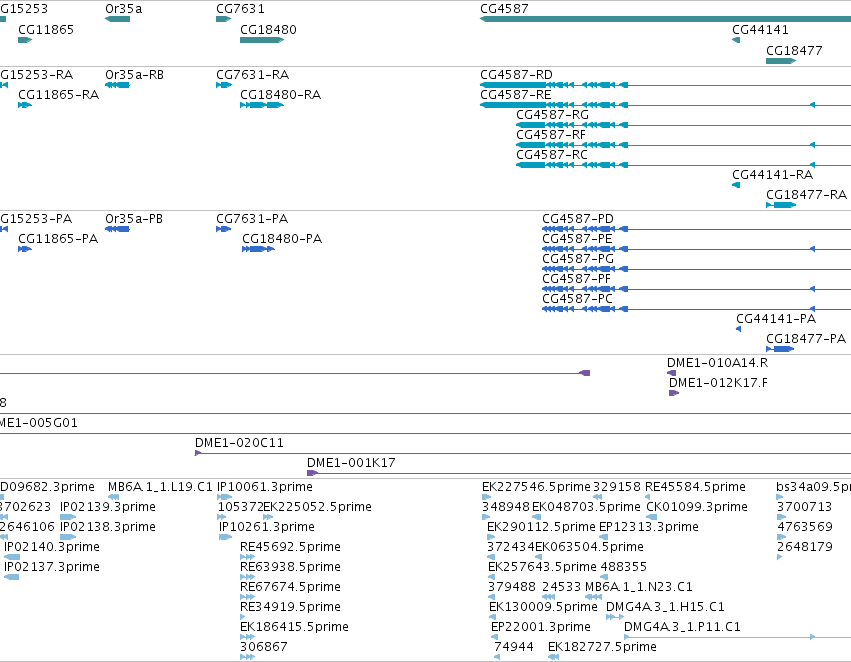Select EST IP10061.3prime

225,497
